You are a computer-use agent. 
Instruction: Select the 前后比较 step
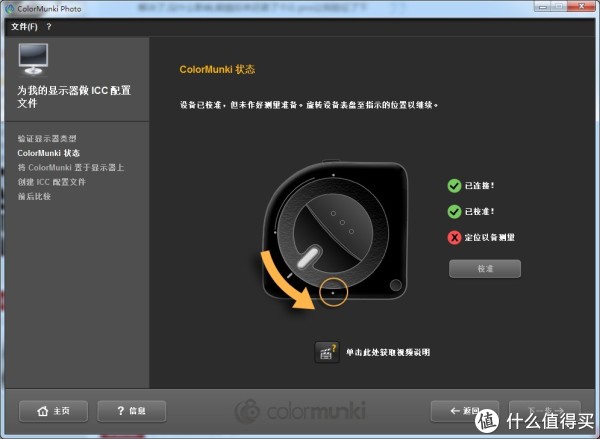[x=34, y=197]
